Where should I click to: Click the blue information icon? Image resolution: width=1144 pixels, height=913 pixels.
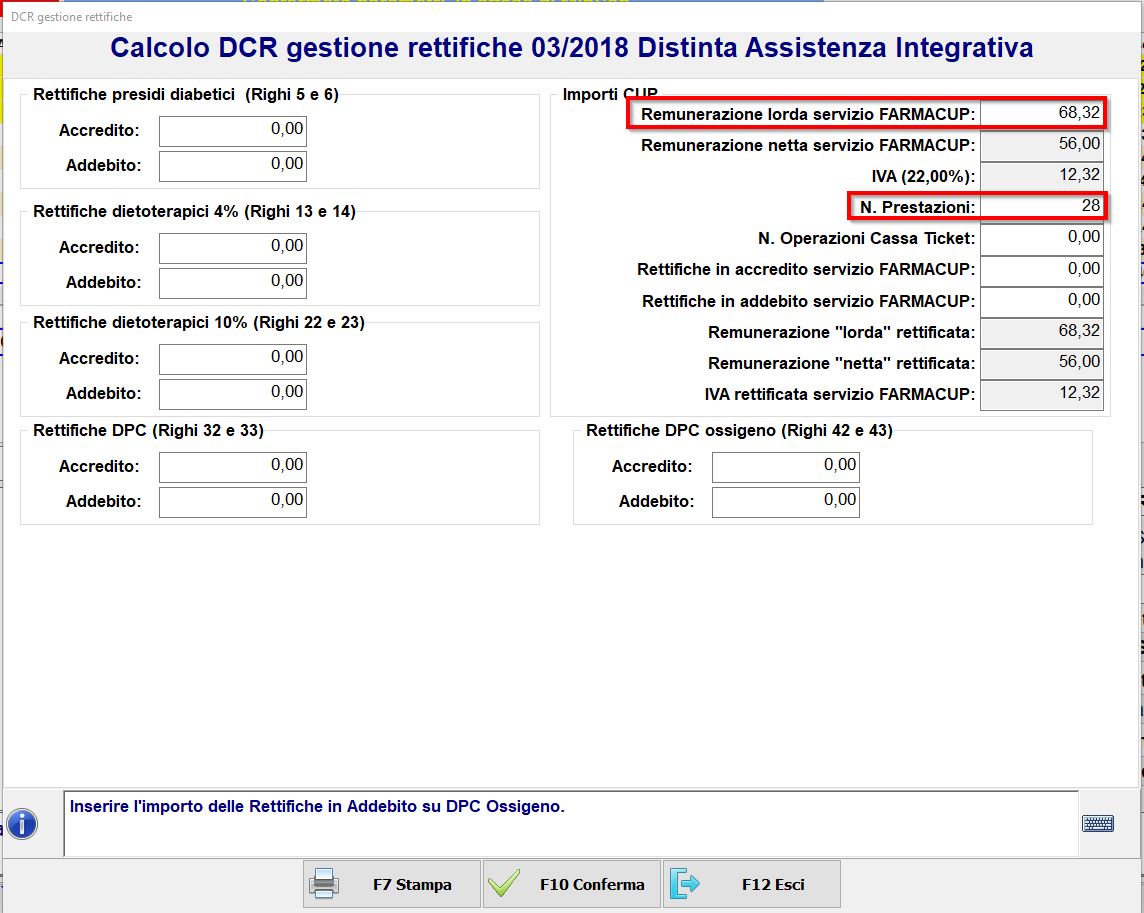coord(22,824)
